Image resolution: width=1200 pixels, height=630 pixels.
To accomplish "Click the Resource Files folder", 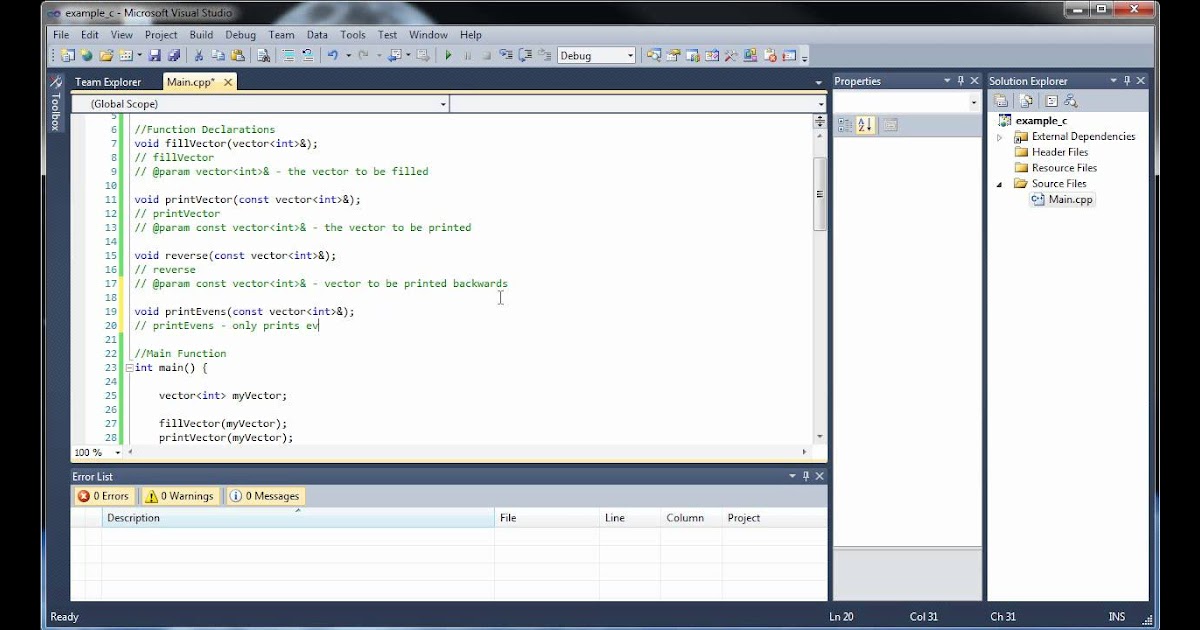I will 1055,168.
